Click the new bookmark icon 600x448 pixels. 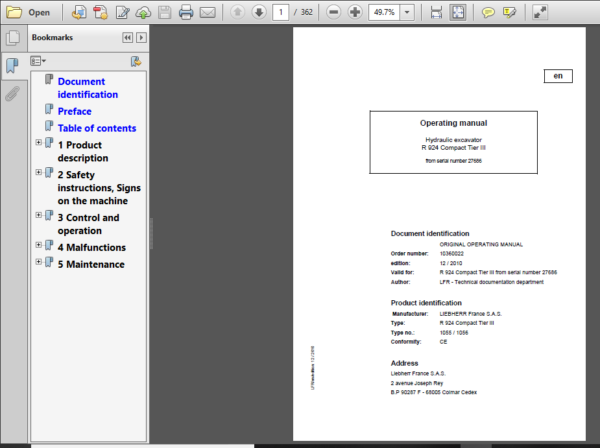coord(136,61)
